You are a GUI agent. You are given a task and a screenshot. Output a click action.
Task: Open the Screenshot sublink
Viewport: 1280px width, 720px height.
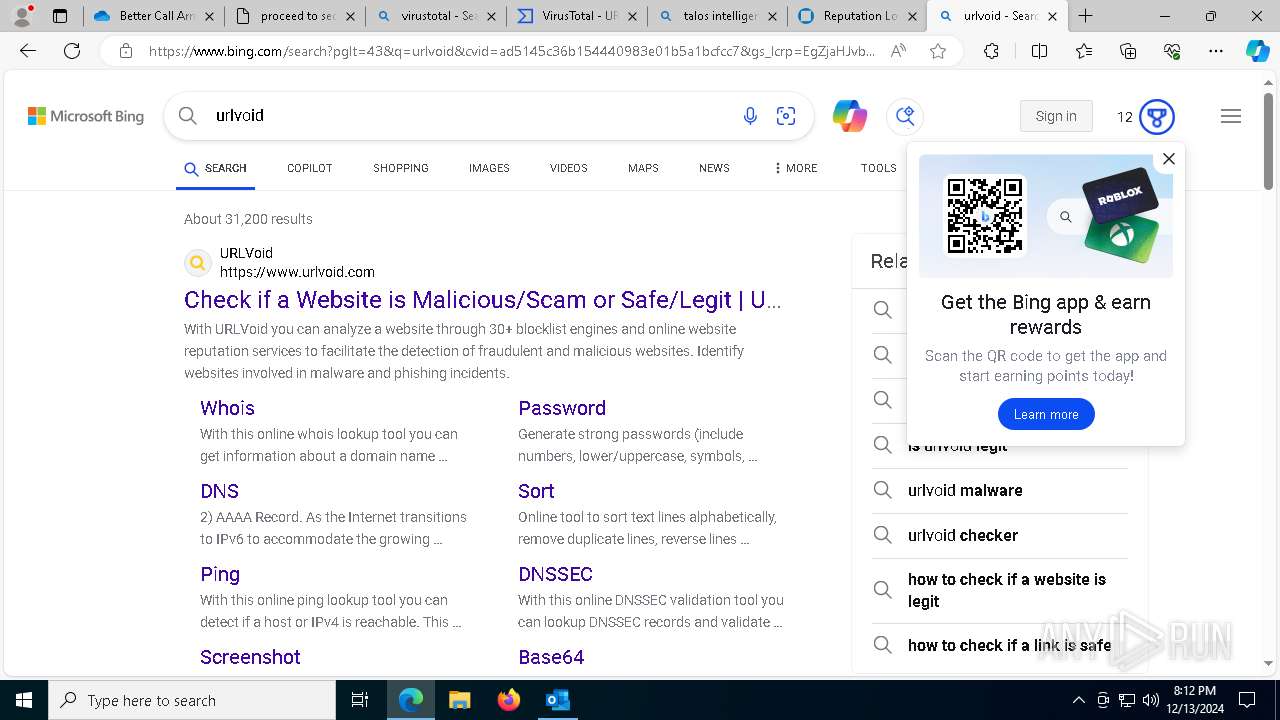coord(250,657)
